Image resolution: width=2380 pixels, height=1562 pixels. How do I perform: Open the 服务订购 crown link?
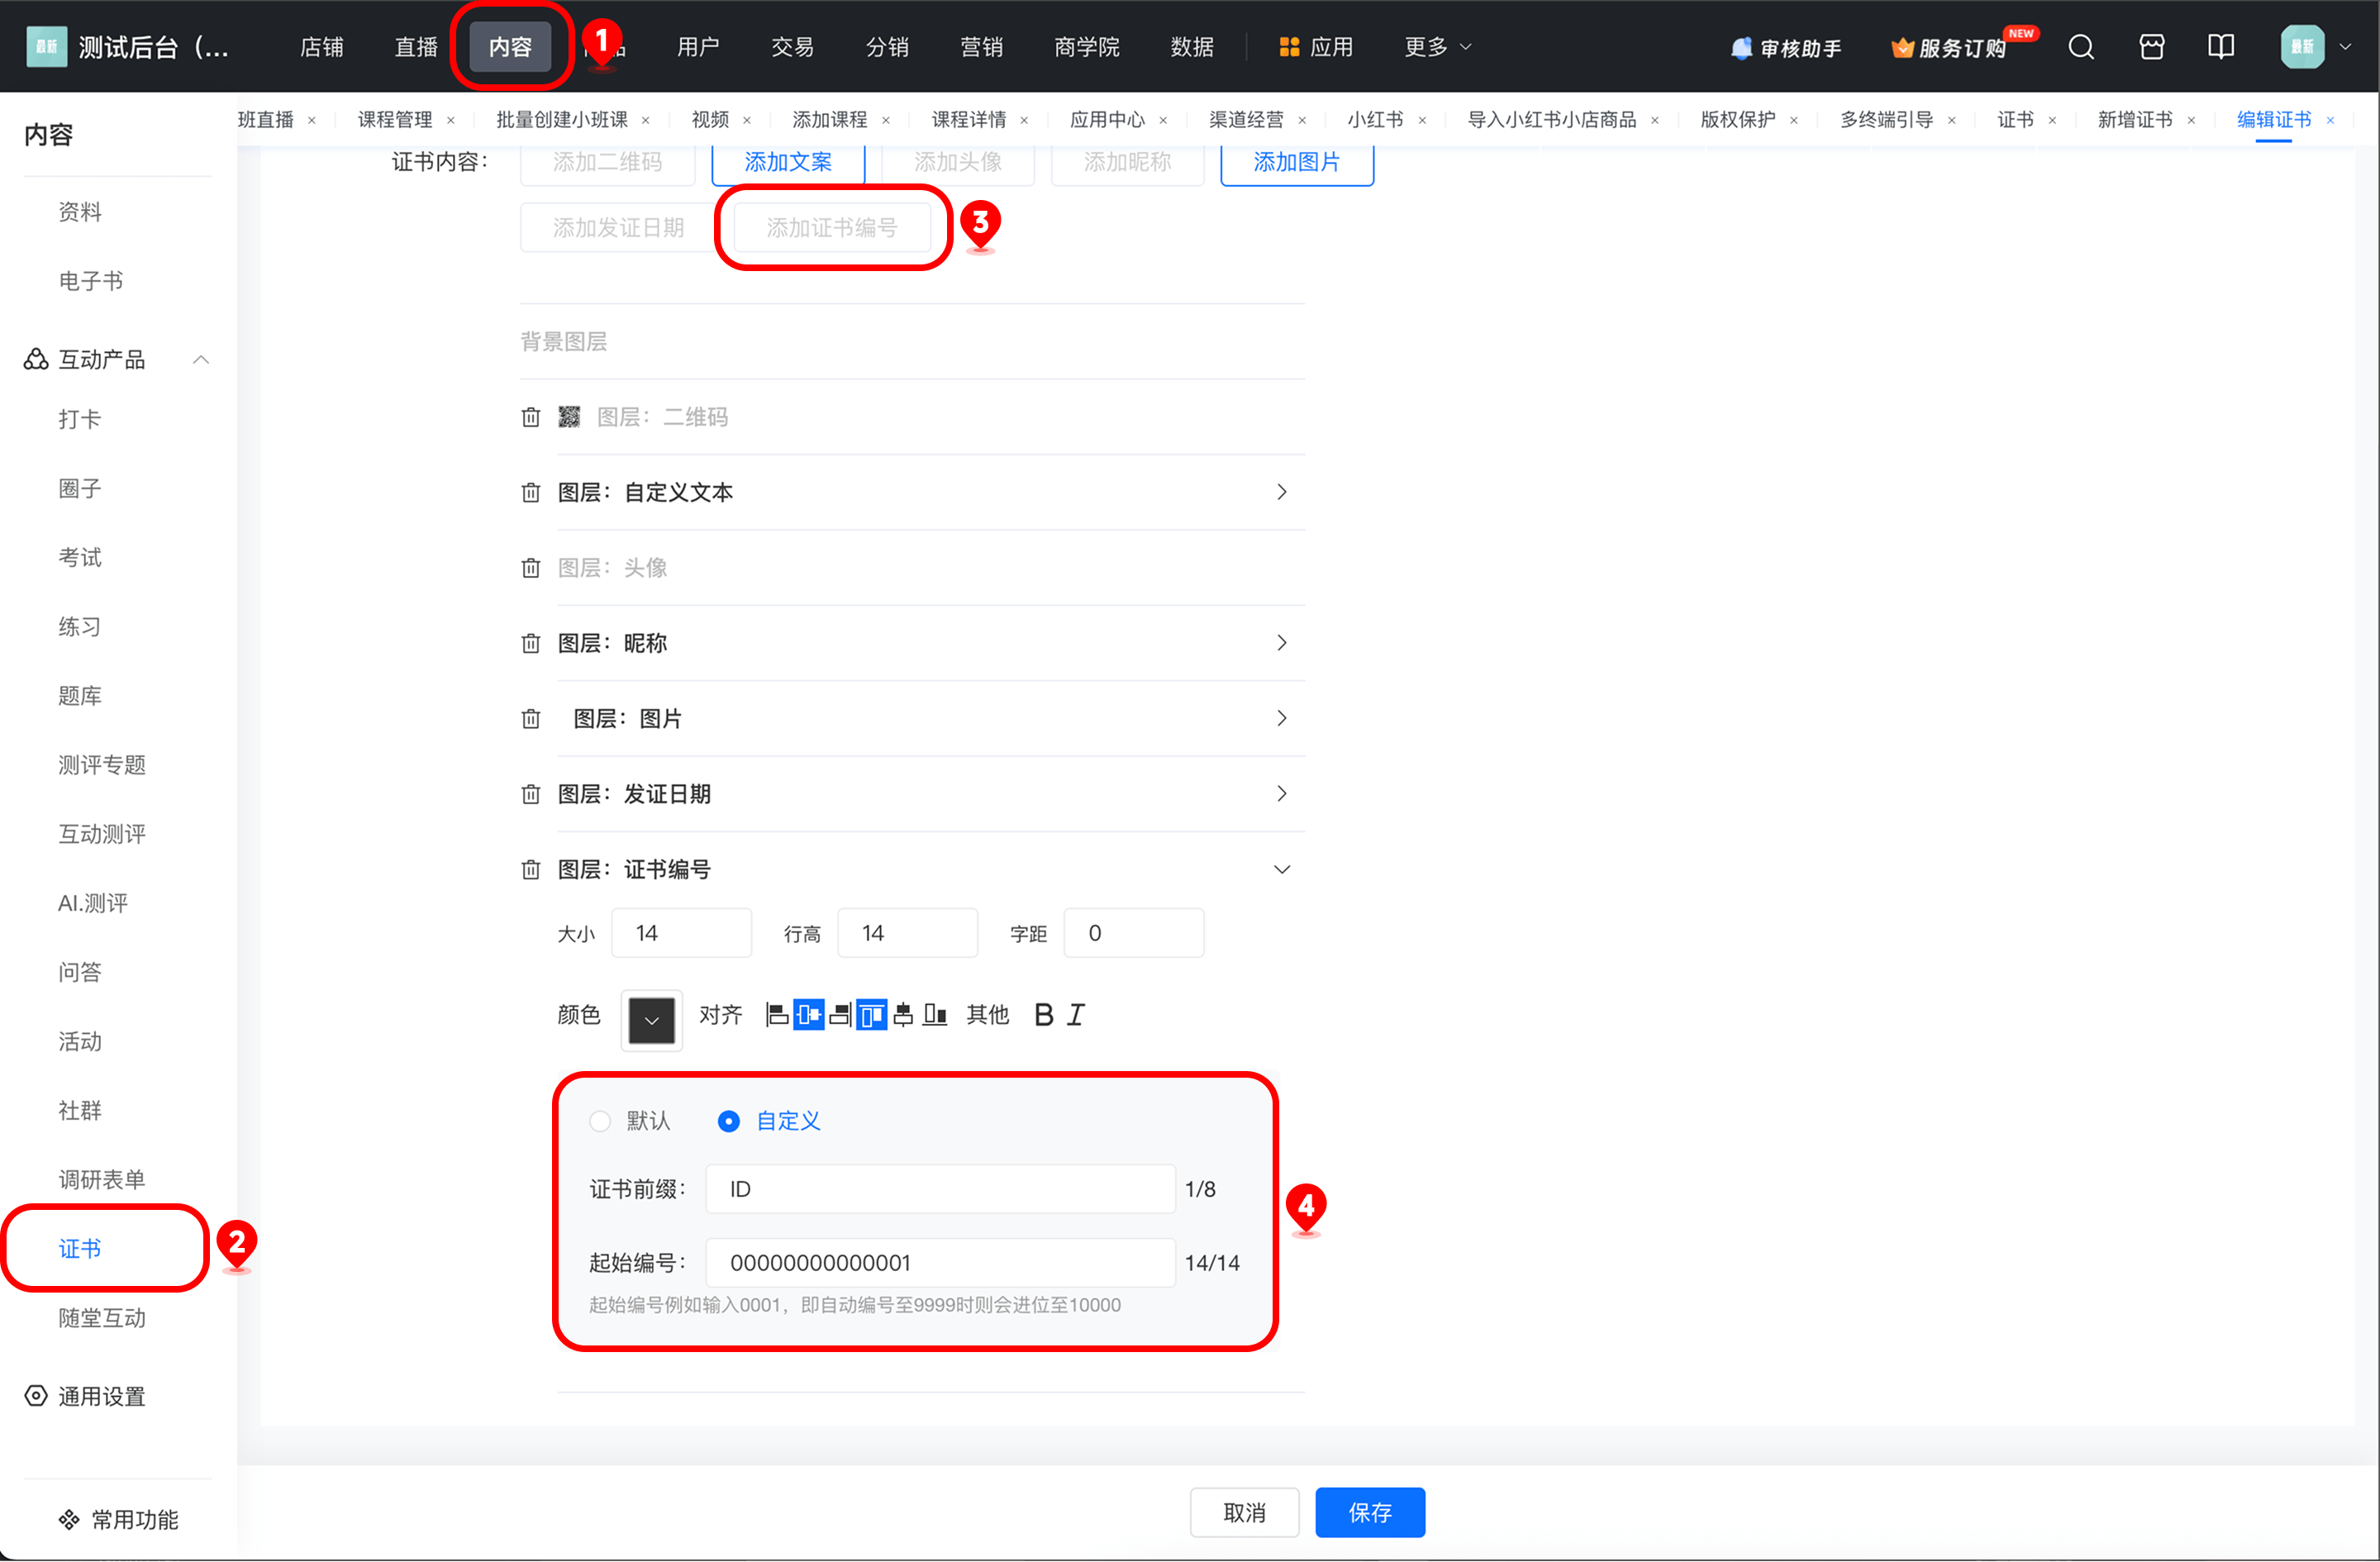[x=1948, y=48]
